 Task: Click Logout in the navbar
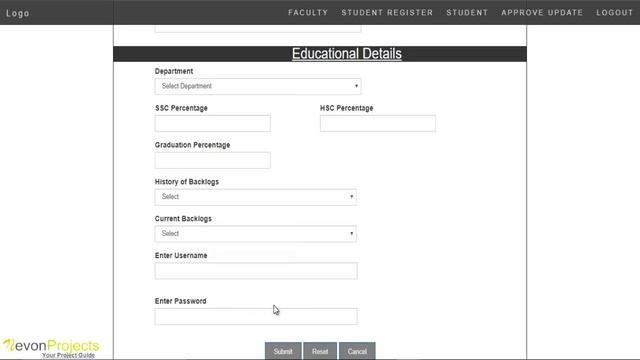point(614,13)
